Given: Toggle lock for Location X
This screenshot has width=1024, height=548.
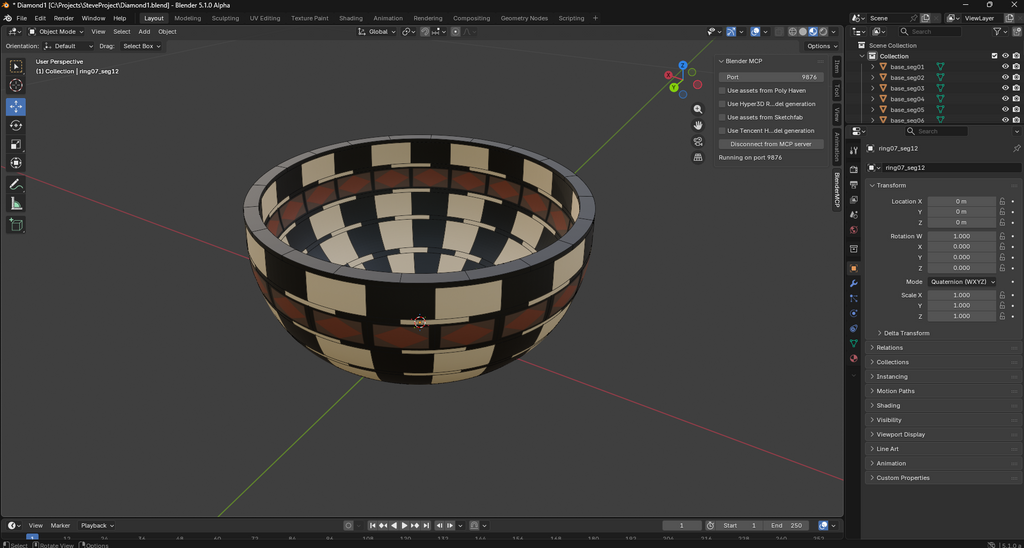Looking at the screenshot, I should click(1002, 201).
